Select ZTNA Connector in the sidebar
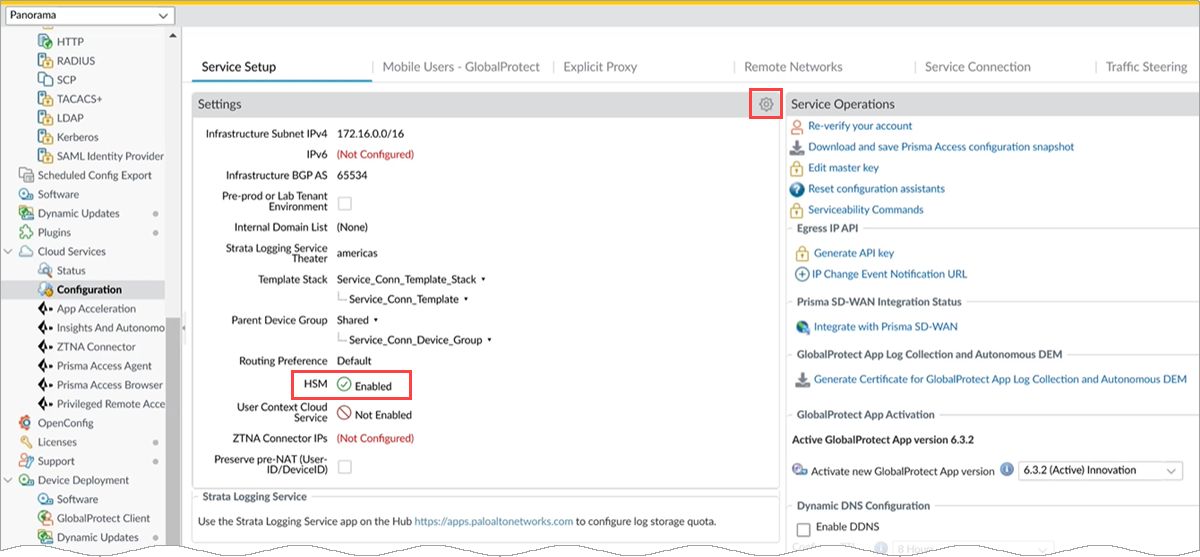 [x=96, y=347]
